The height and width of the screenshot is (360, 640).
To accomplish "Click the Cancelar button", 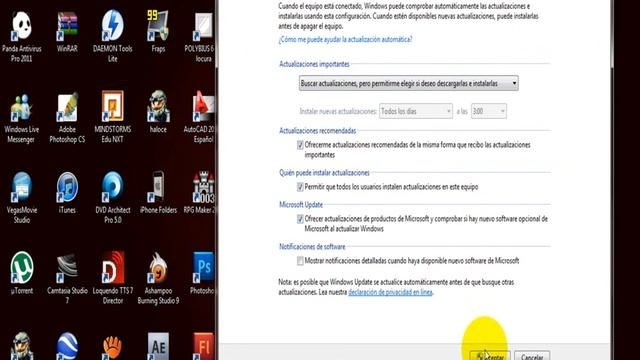I will click(x=532, y=356).
